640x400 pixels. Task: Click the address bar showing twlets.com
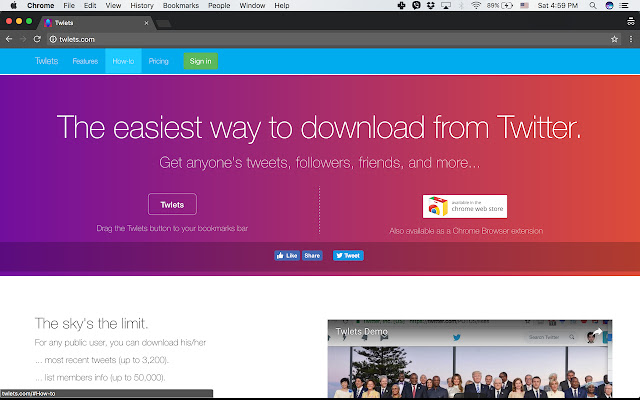click(327, 39)
